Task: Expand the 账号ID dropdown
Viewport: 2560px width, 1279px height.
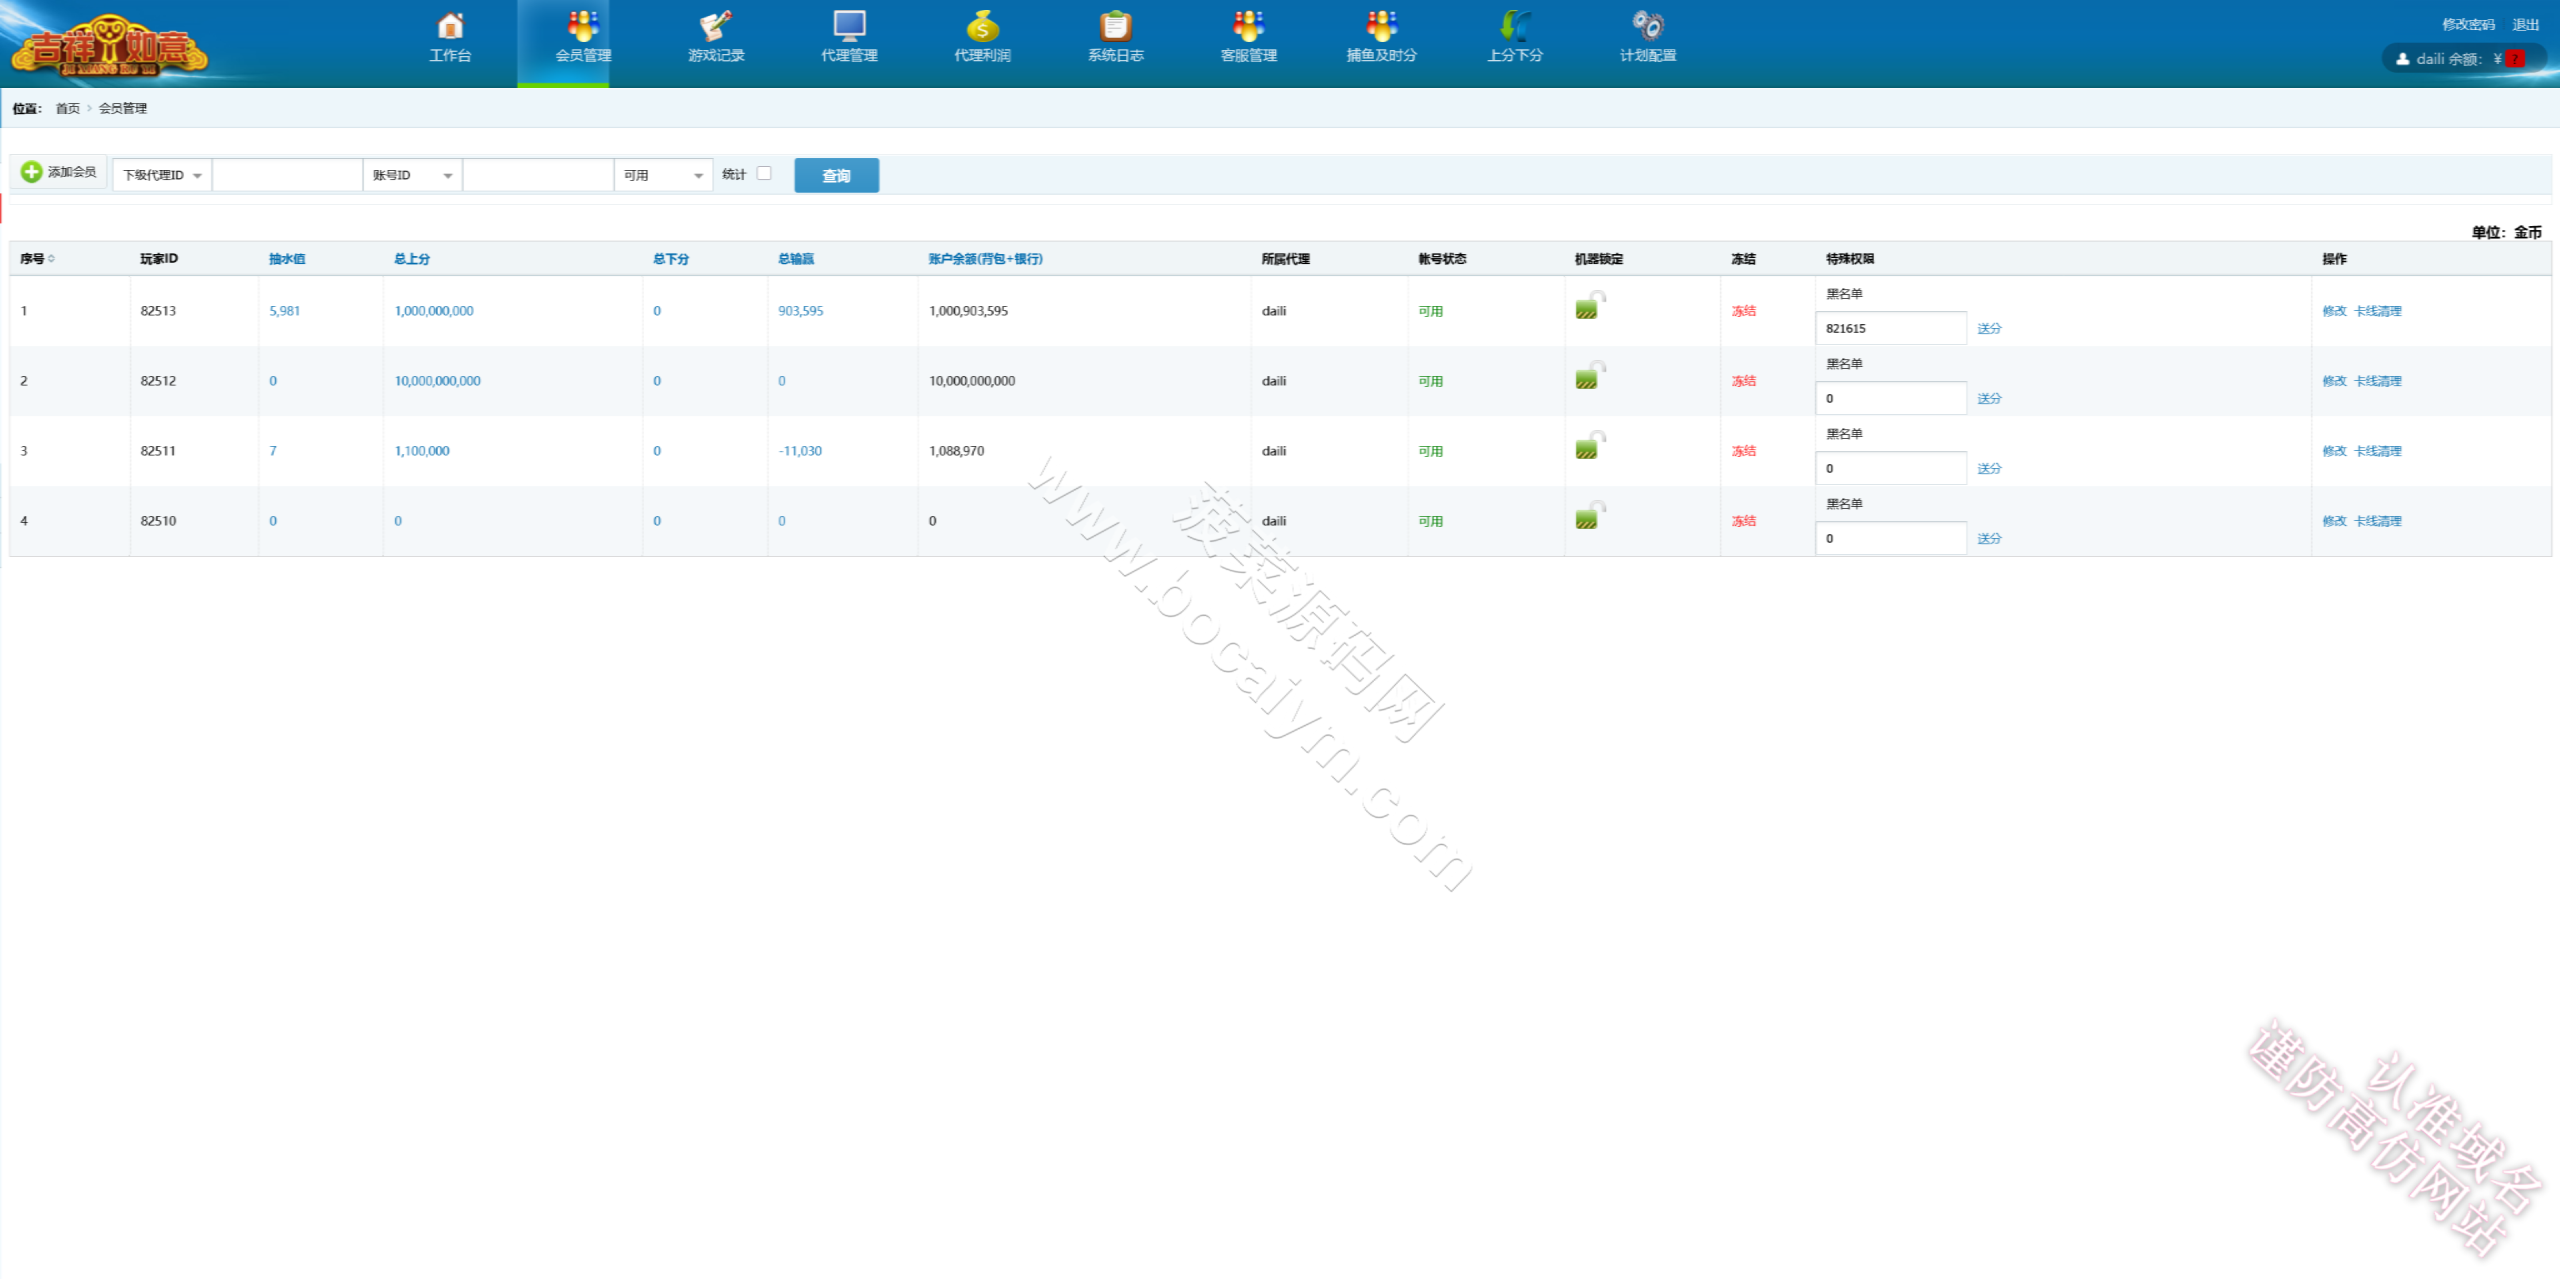Action: [x=412, y=175]
